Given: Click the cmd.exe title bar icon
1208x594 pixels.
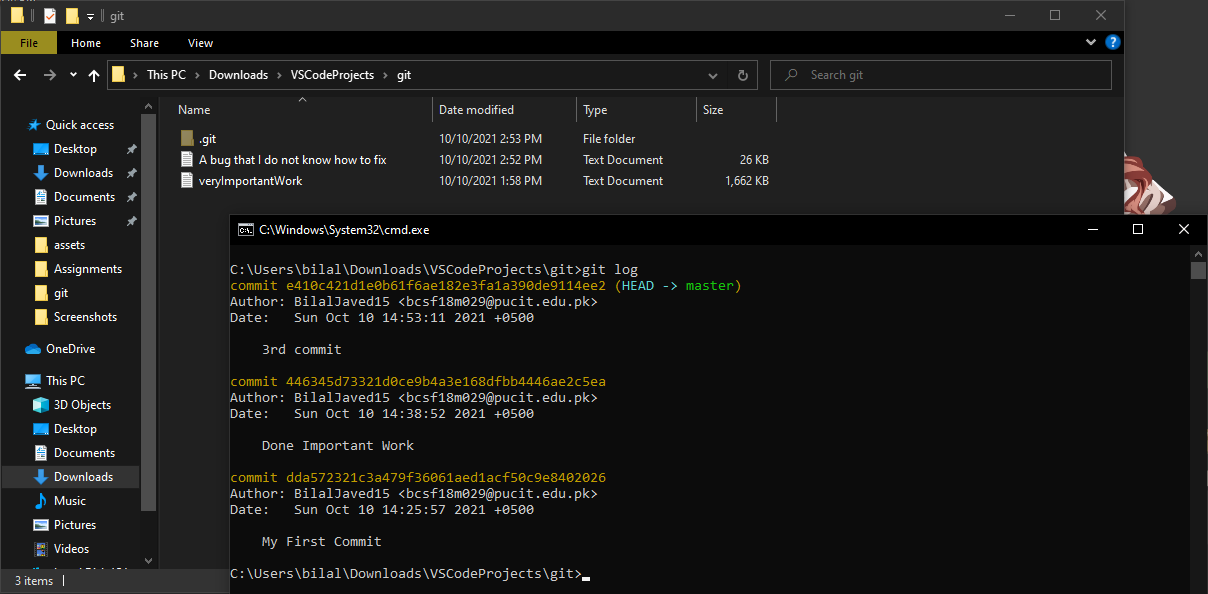Looking at the screenshot, I should point(245,230).
